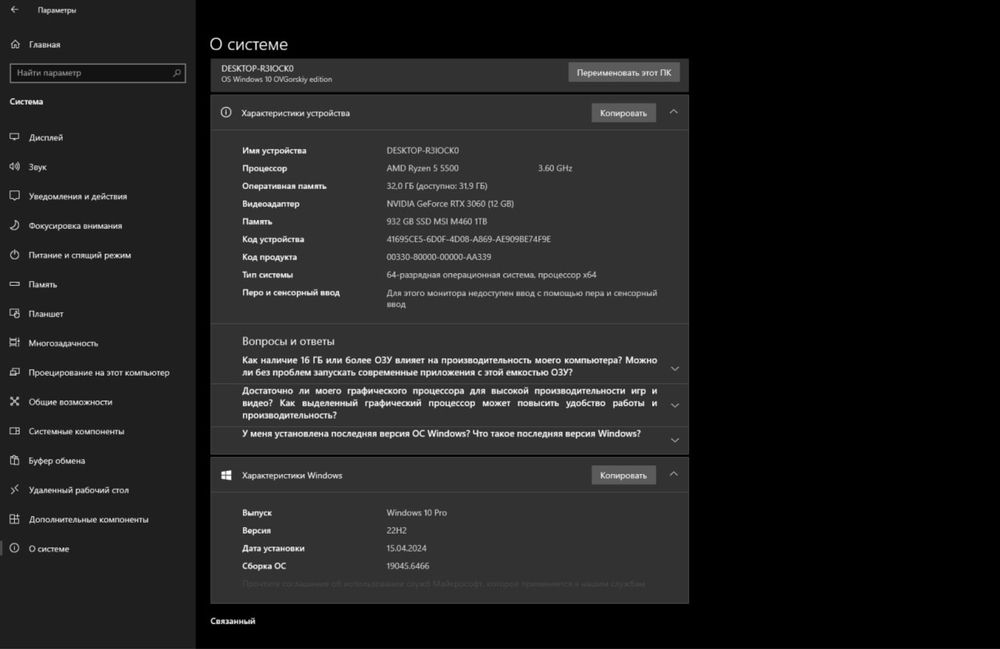Click the Проецирование на этот компьютер icon

click(x=15, y=372)
